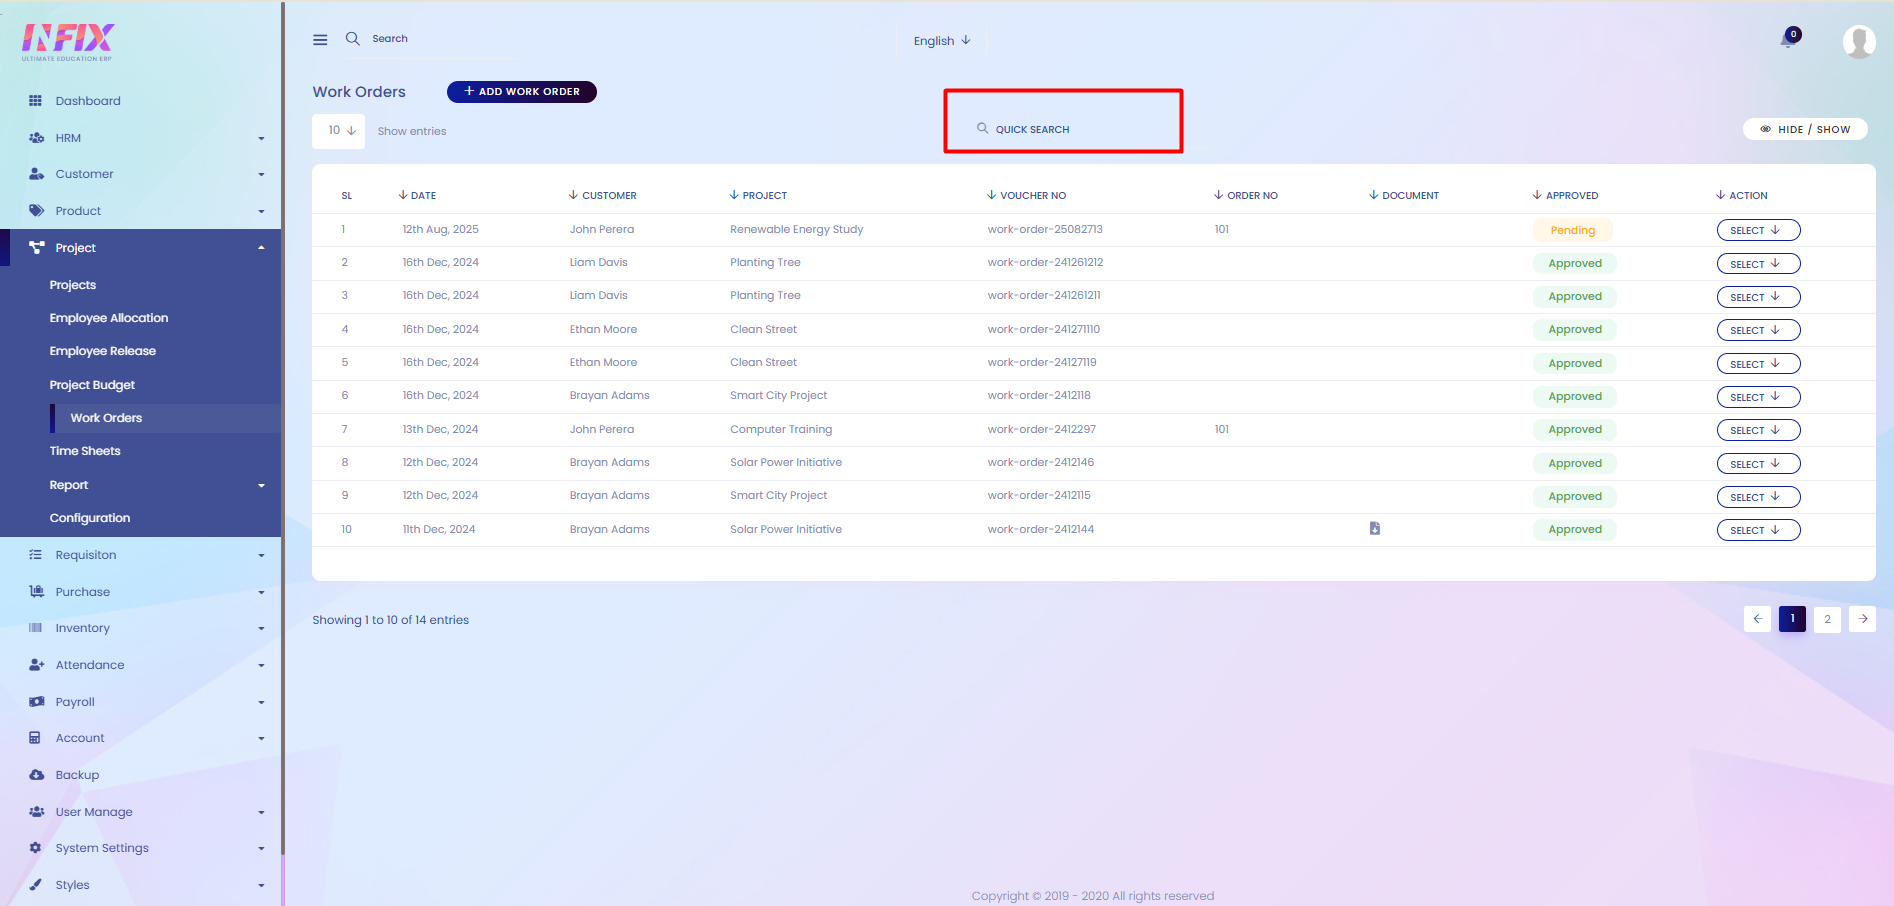This screenshot has height=906, width=1894.
Task: Click the Attendance sidebar icon
Action: [x=36, y=665]
